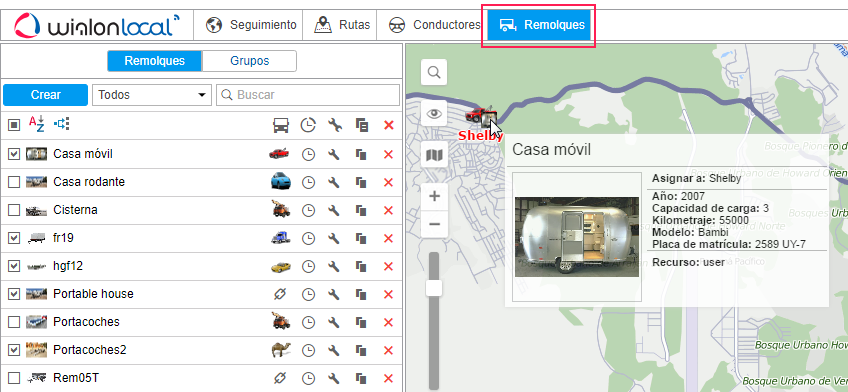Delete the Casa rodante trailer
The image size is (848, 392).
pyautogui.click(x=388, y=182)
